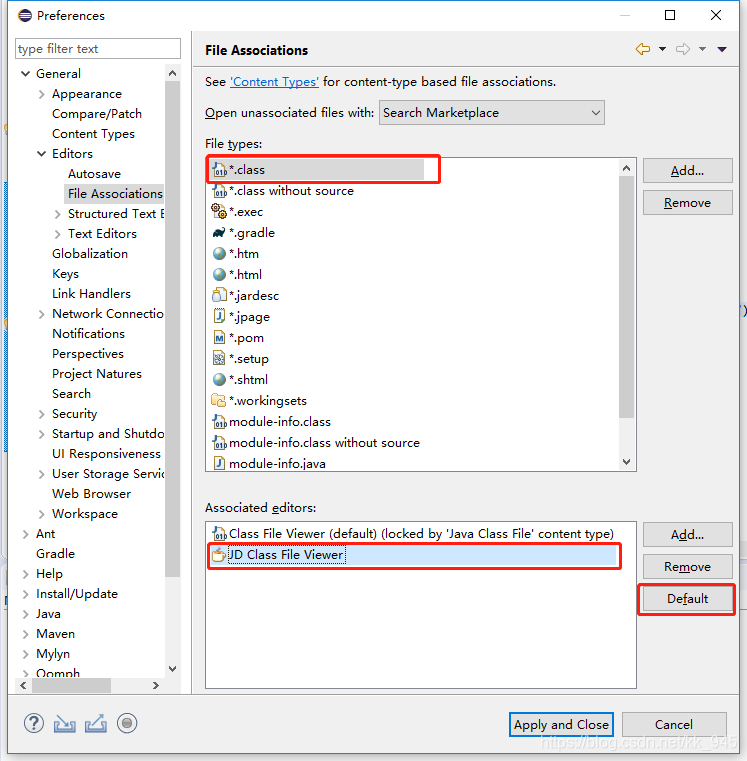The image size is (747, 761).
Task: Click the *.class file type icon
Action: pyautogui.click(x=219, y=170)
